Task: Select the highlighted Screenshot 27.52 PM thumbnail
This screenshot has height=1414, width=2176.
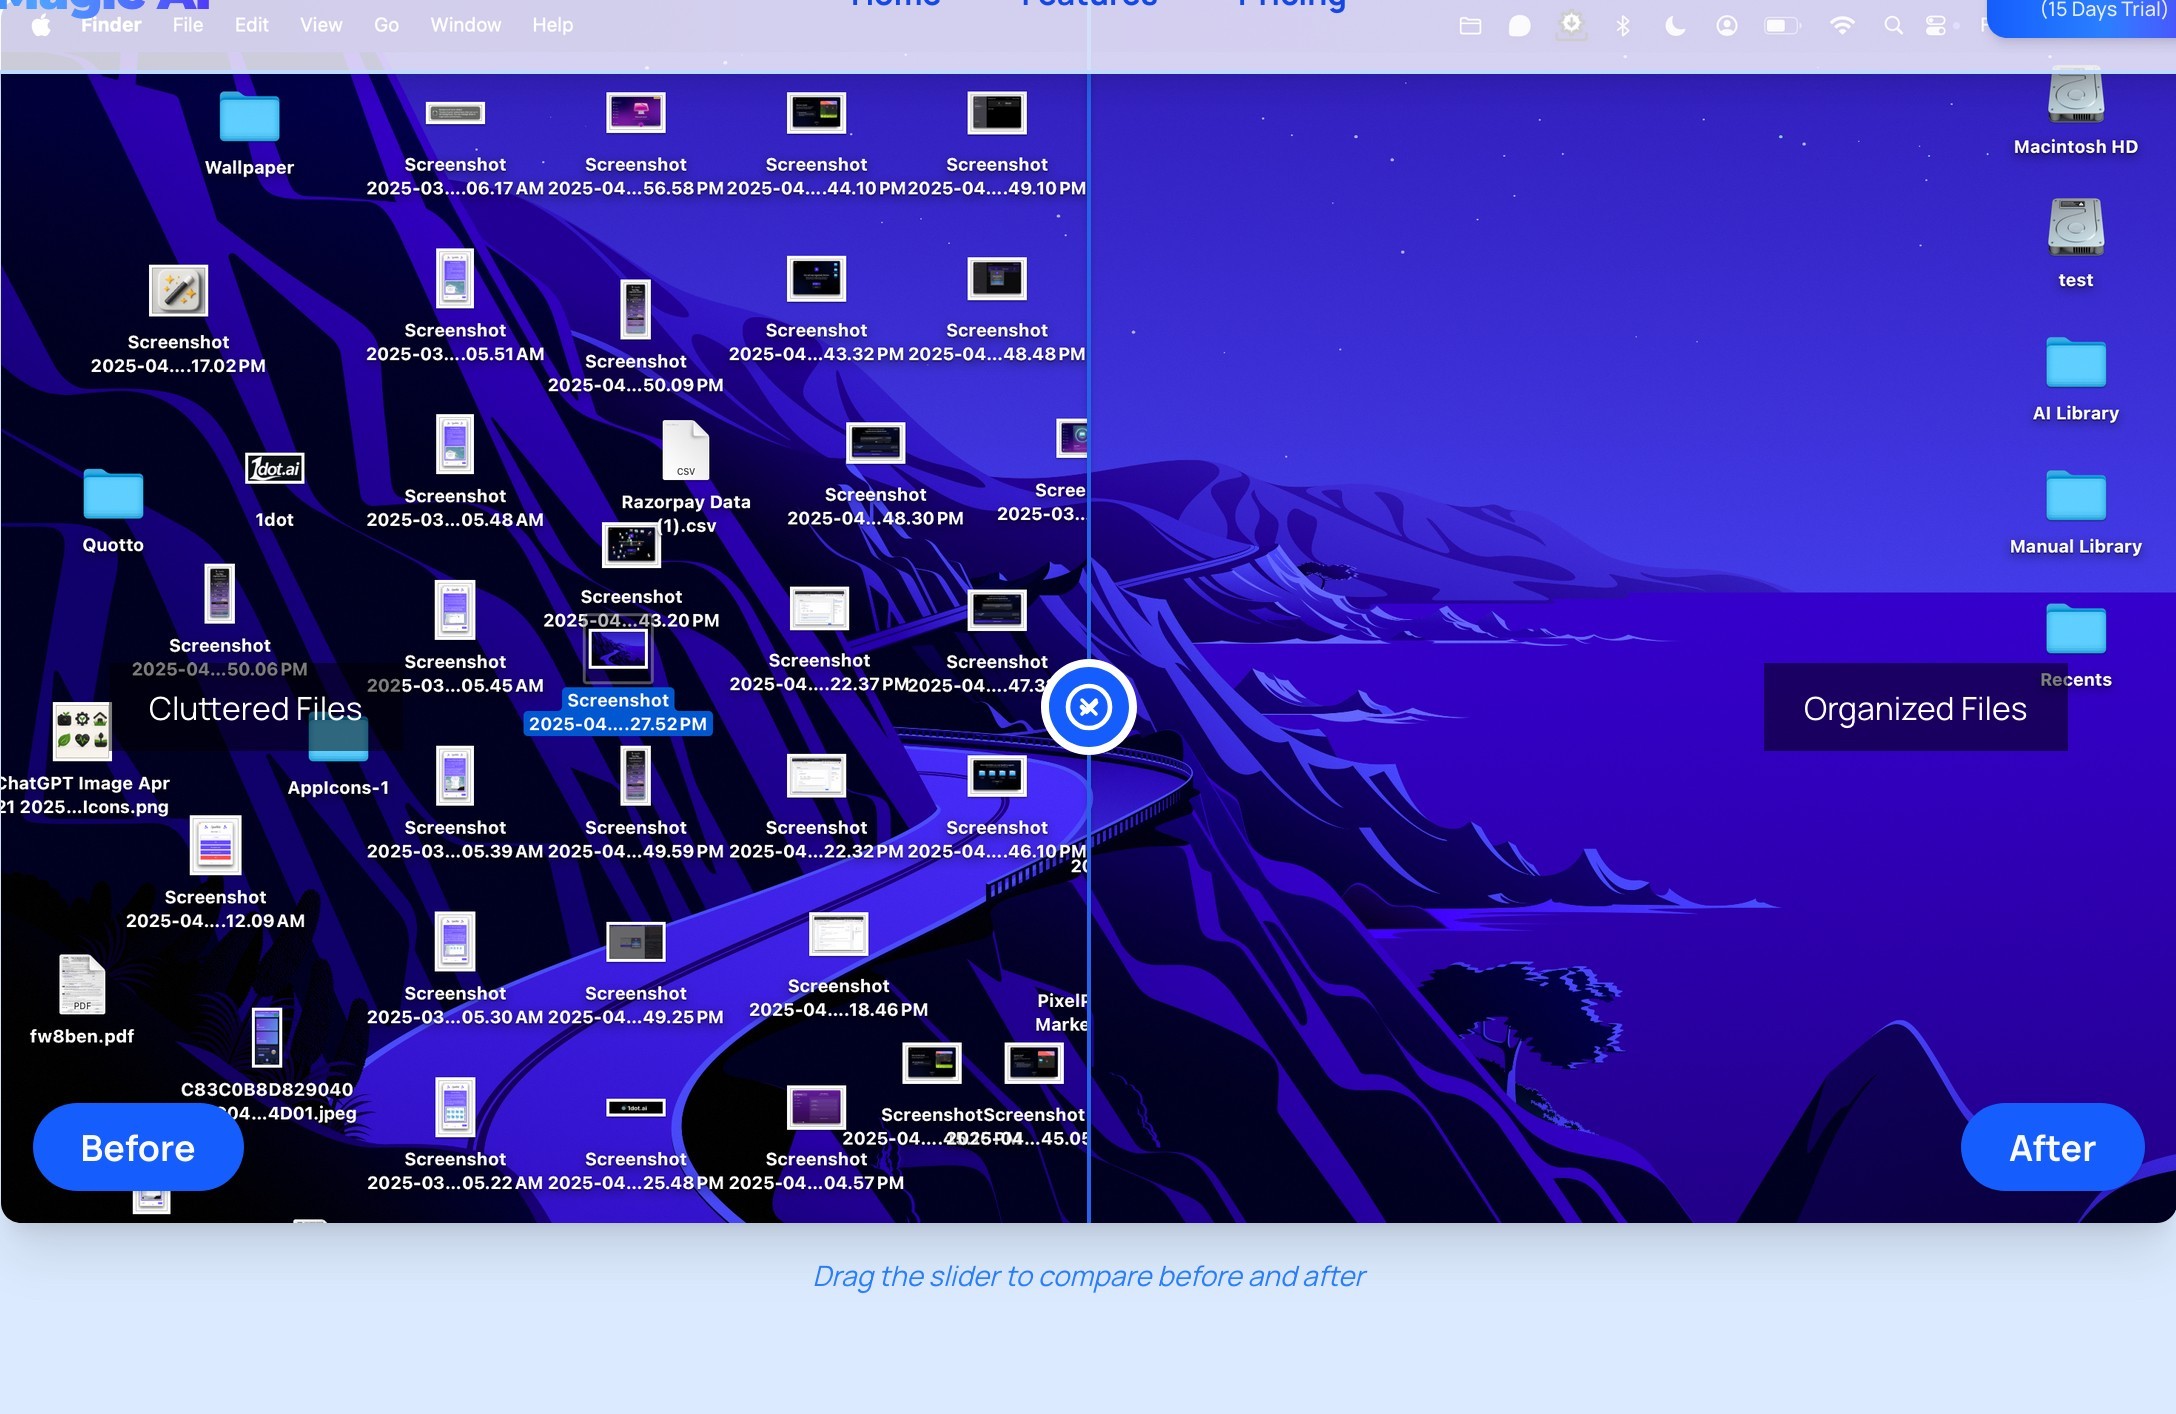Action: 617,651
